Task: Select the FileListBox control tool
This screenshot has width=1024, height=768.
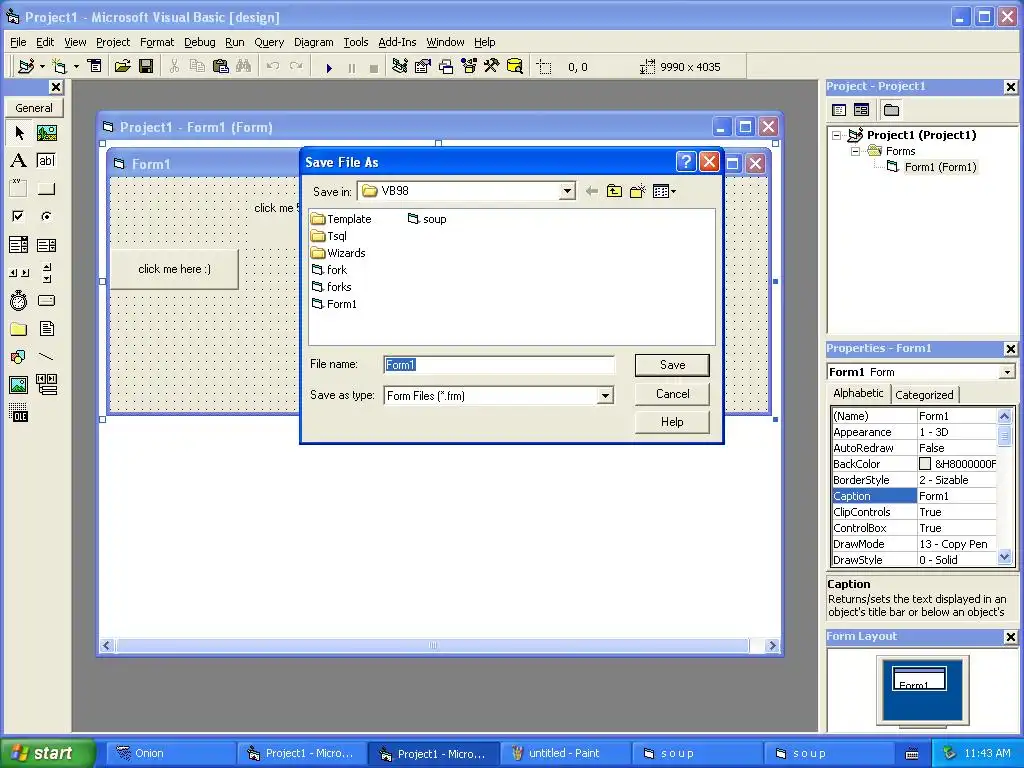Action: (46, 328)
